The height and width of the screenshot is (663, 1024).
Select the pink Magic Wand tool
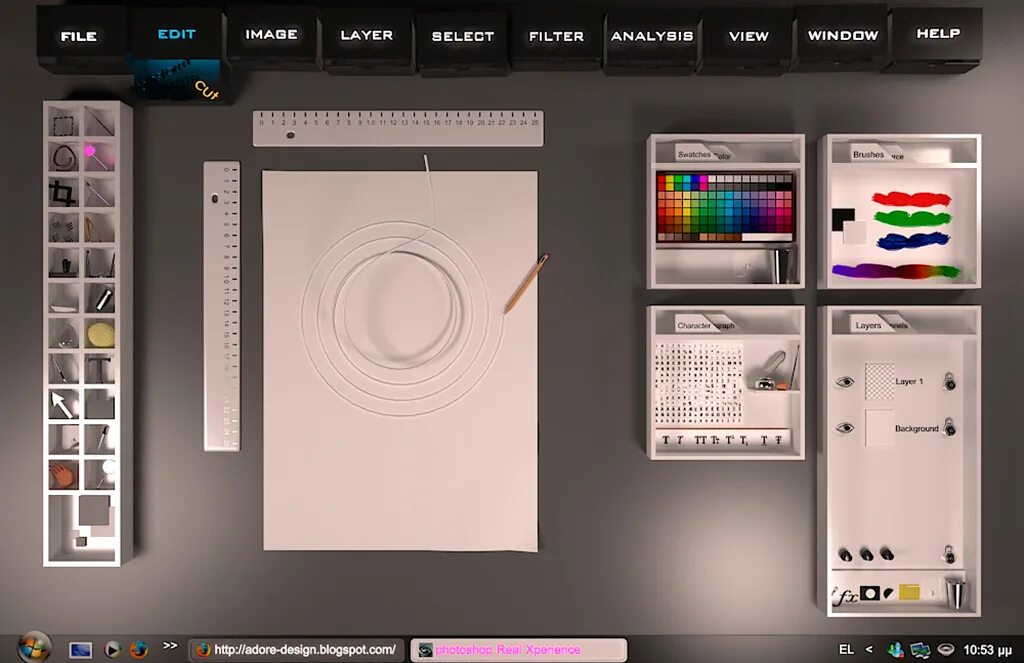pyautogui.click(x=99, y=157)
